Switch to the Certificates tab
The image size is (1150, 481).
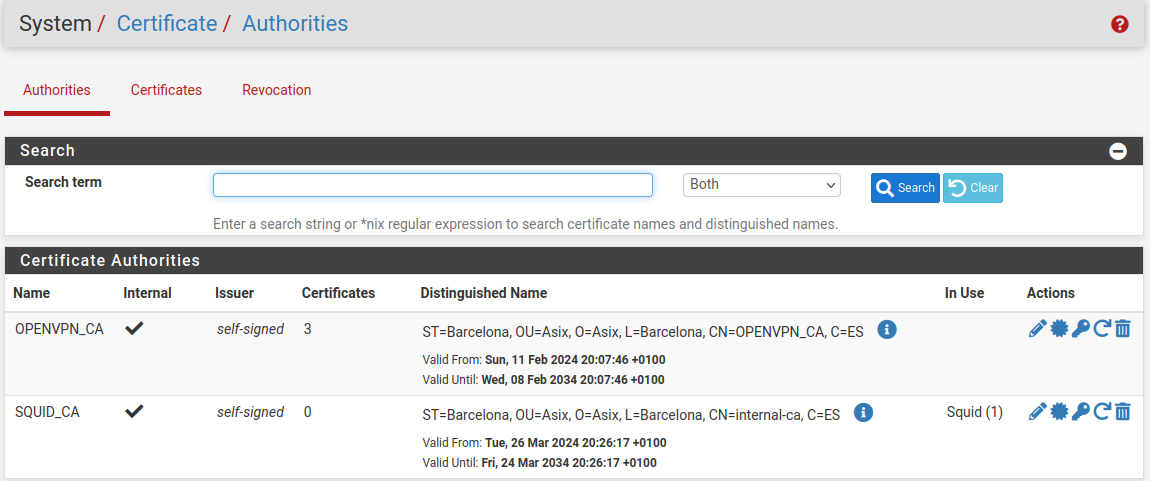pos(166,90)
